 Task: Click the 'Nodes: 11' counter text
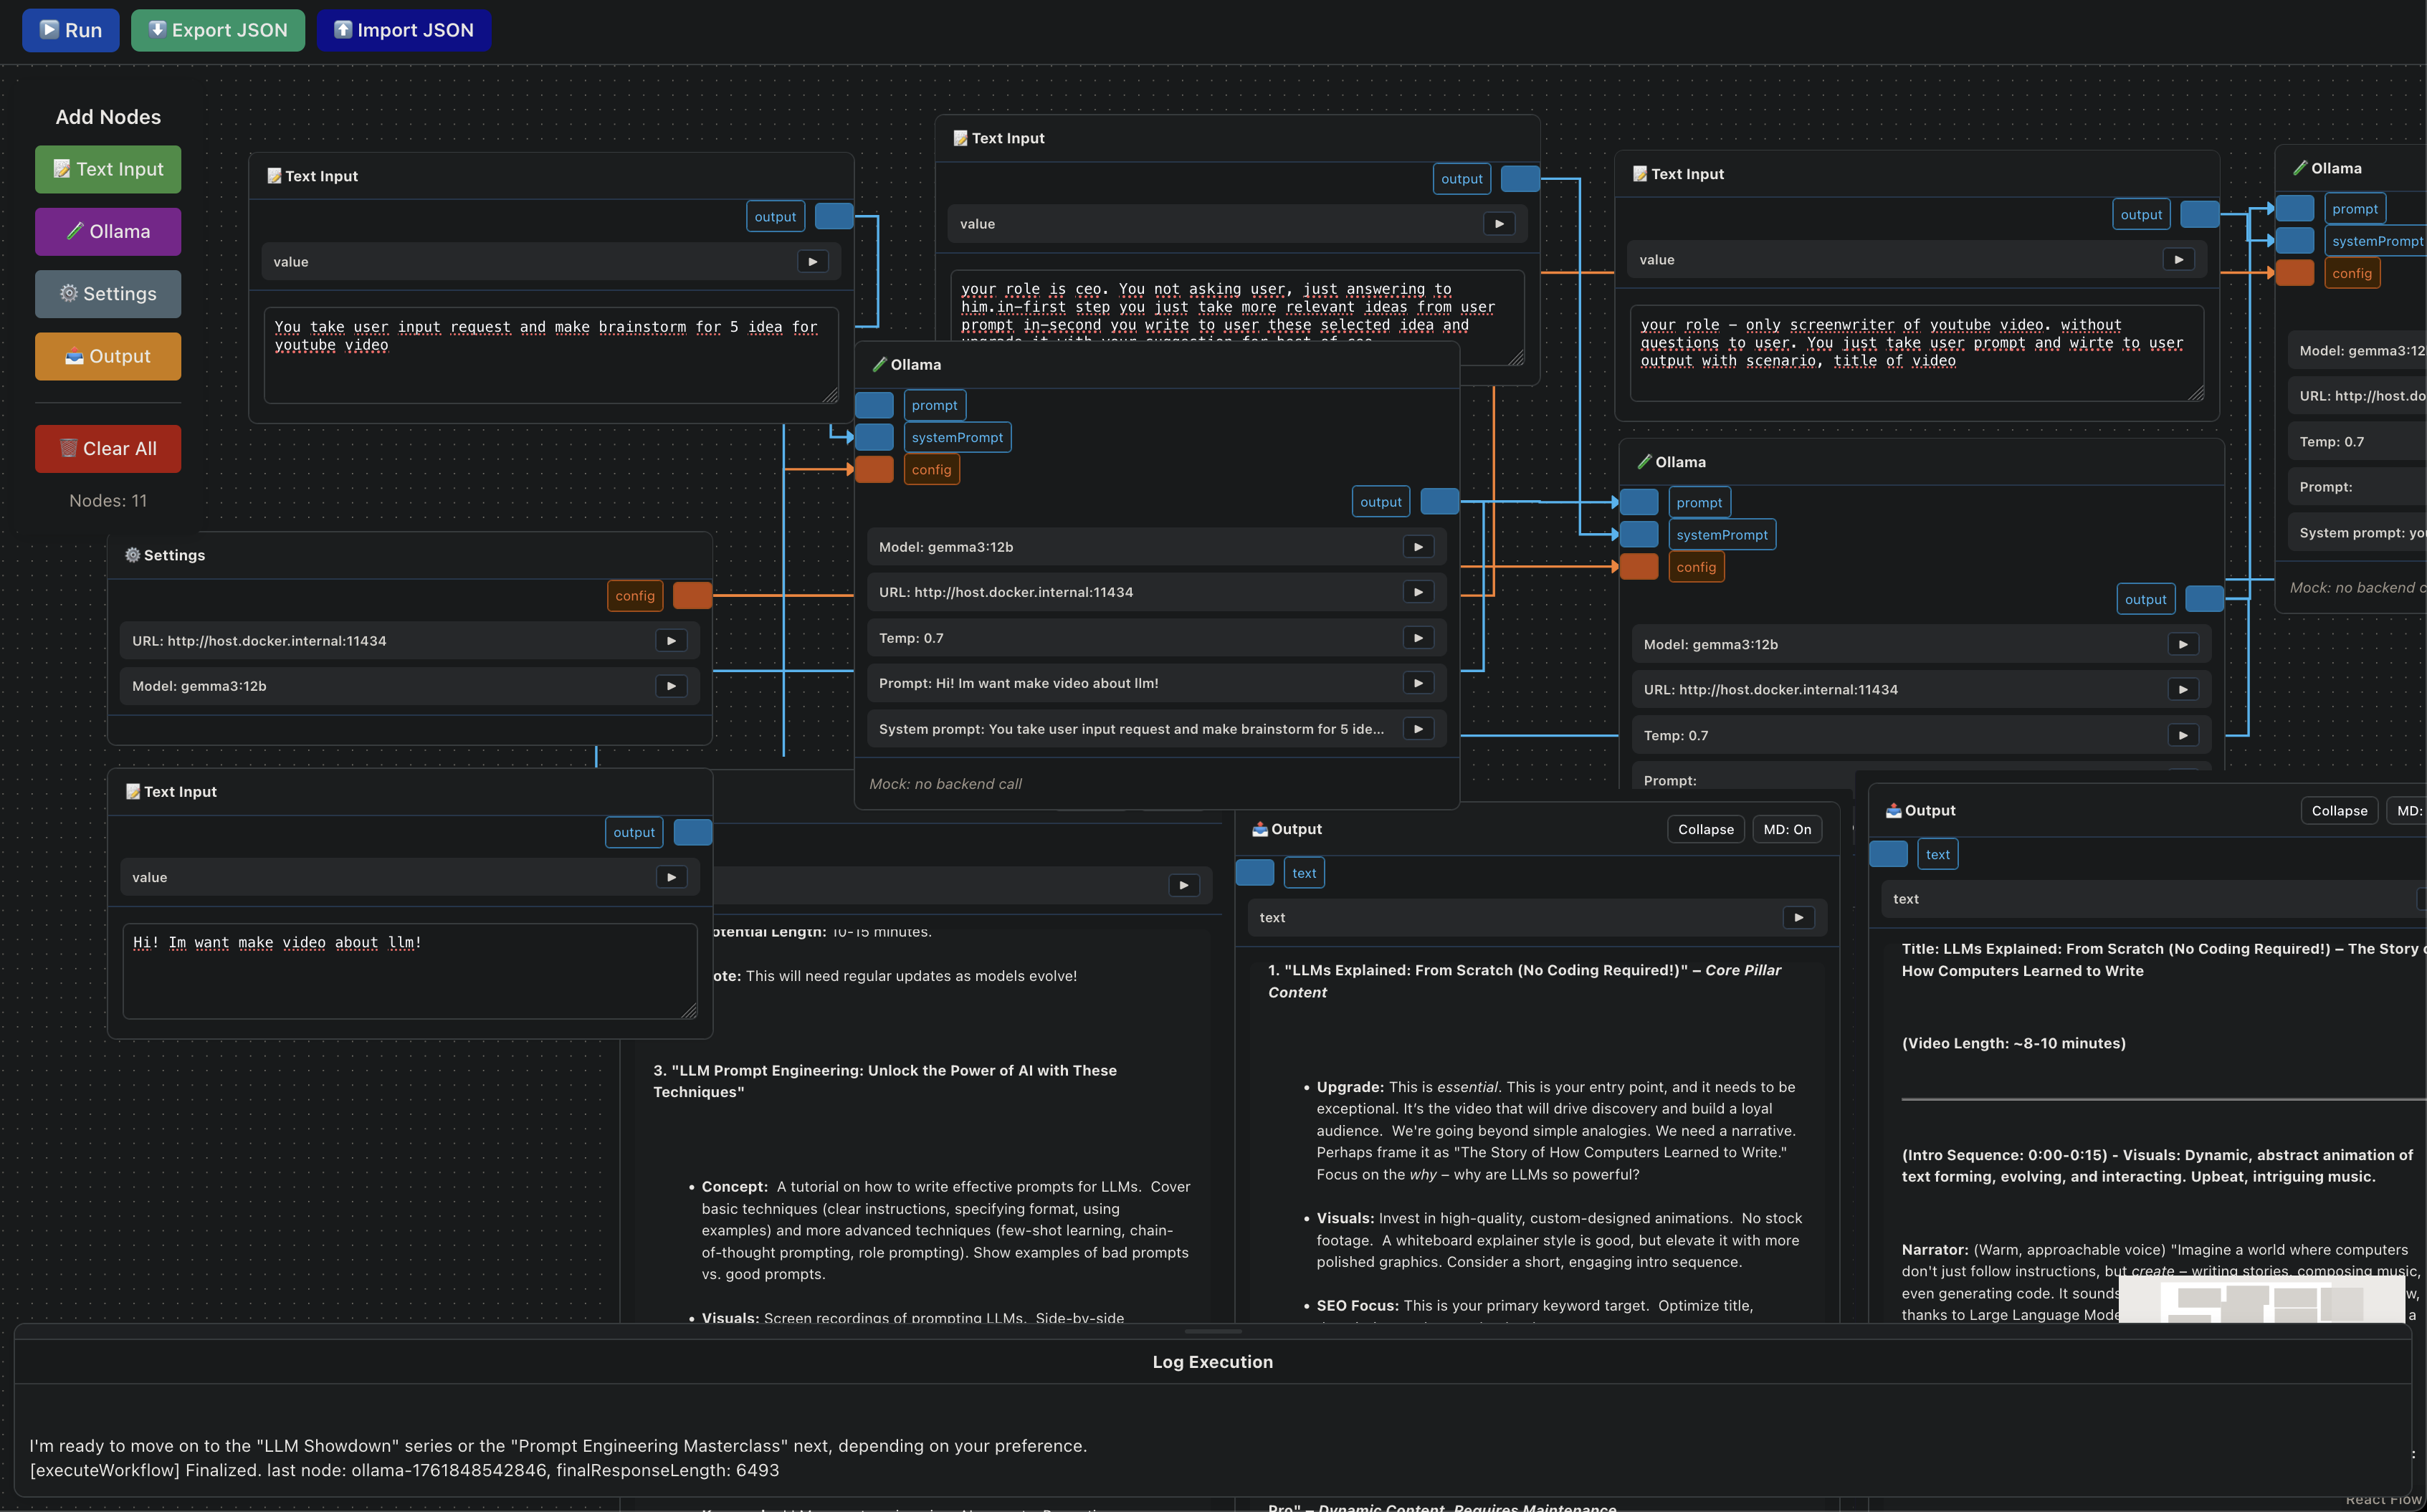108,501
